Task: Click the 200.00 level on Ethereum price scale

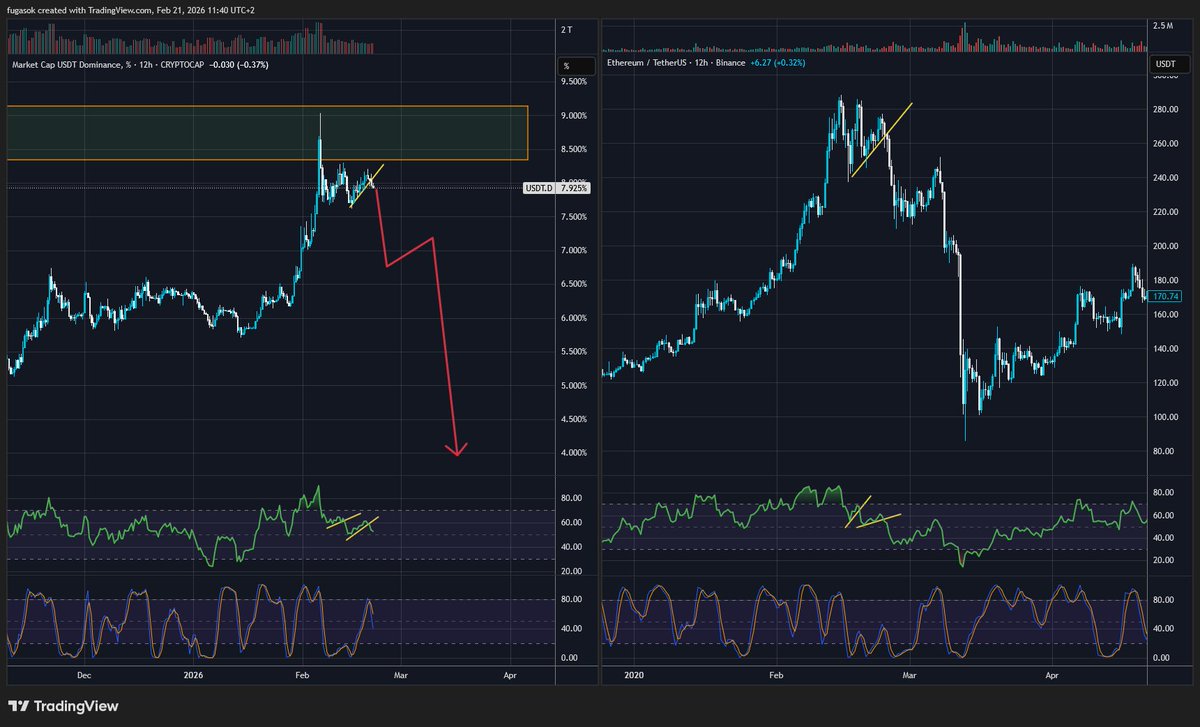Action: pyautogui.click(x=1165, y=246)
